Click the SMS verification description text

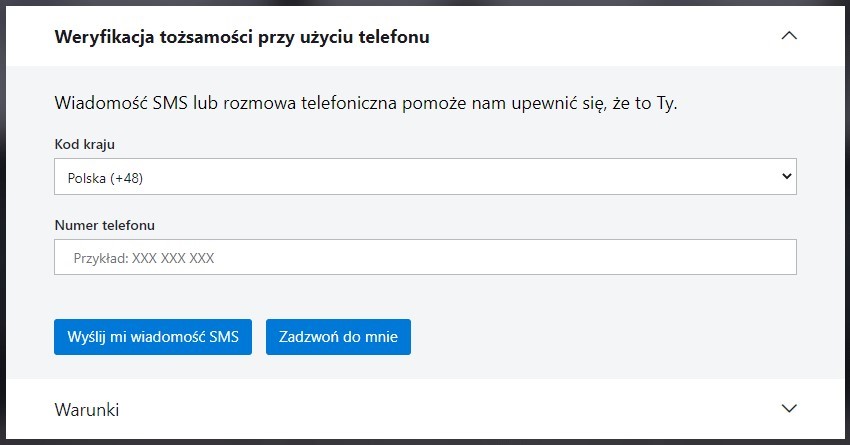(365, 103)
